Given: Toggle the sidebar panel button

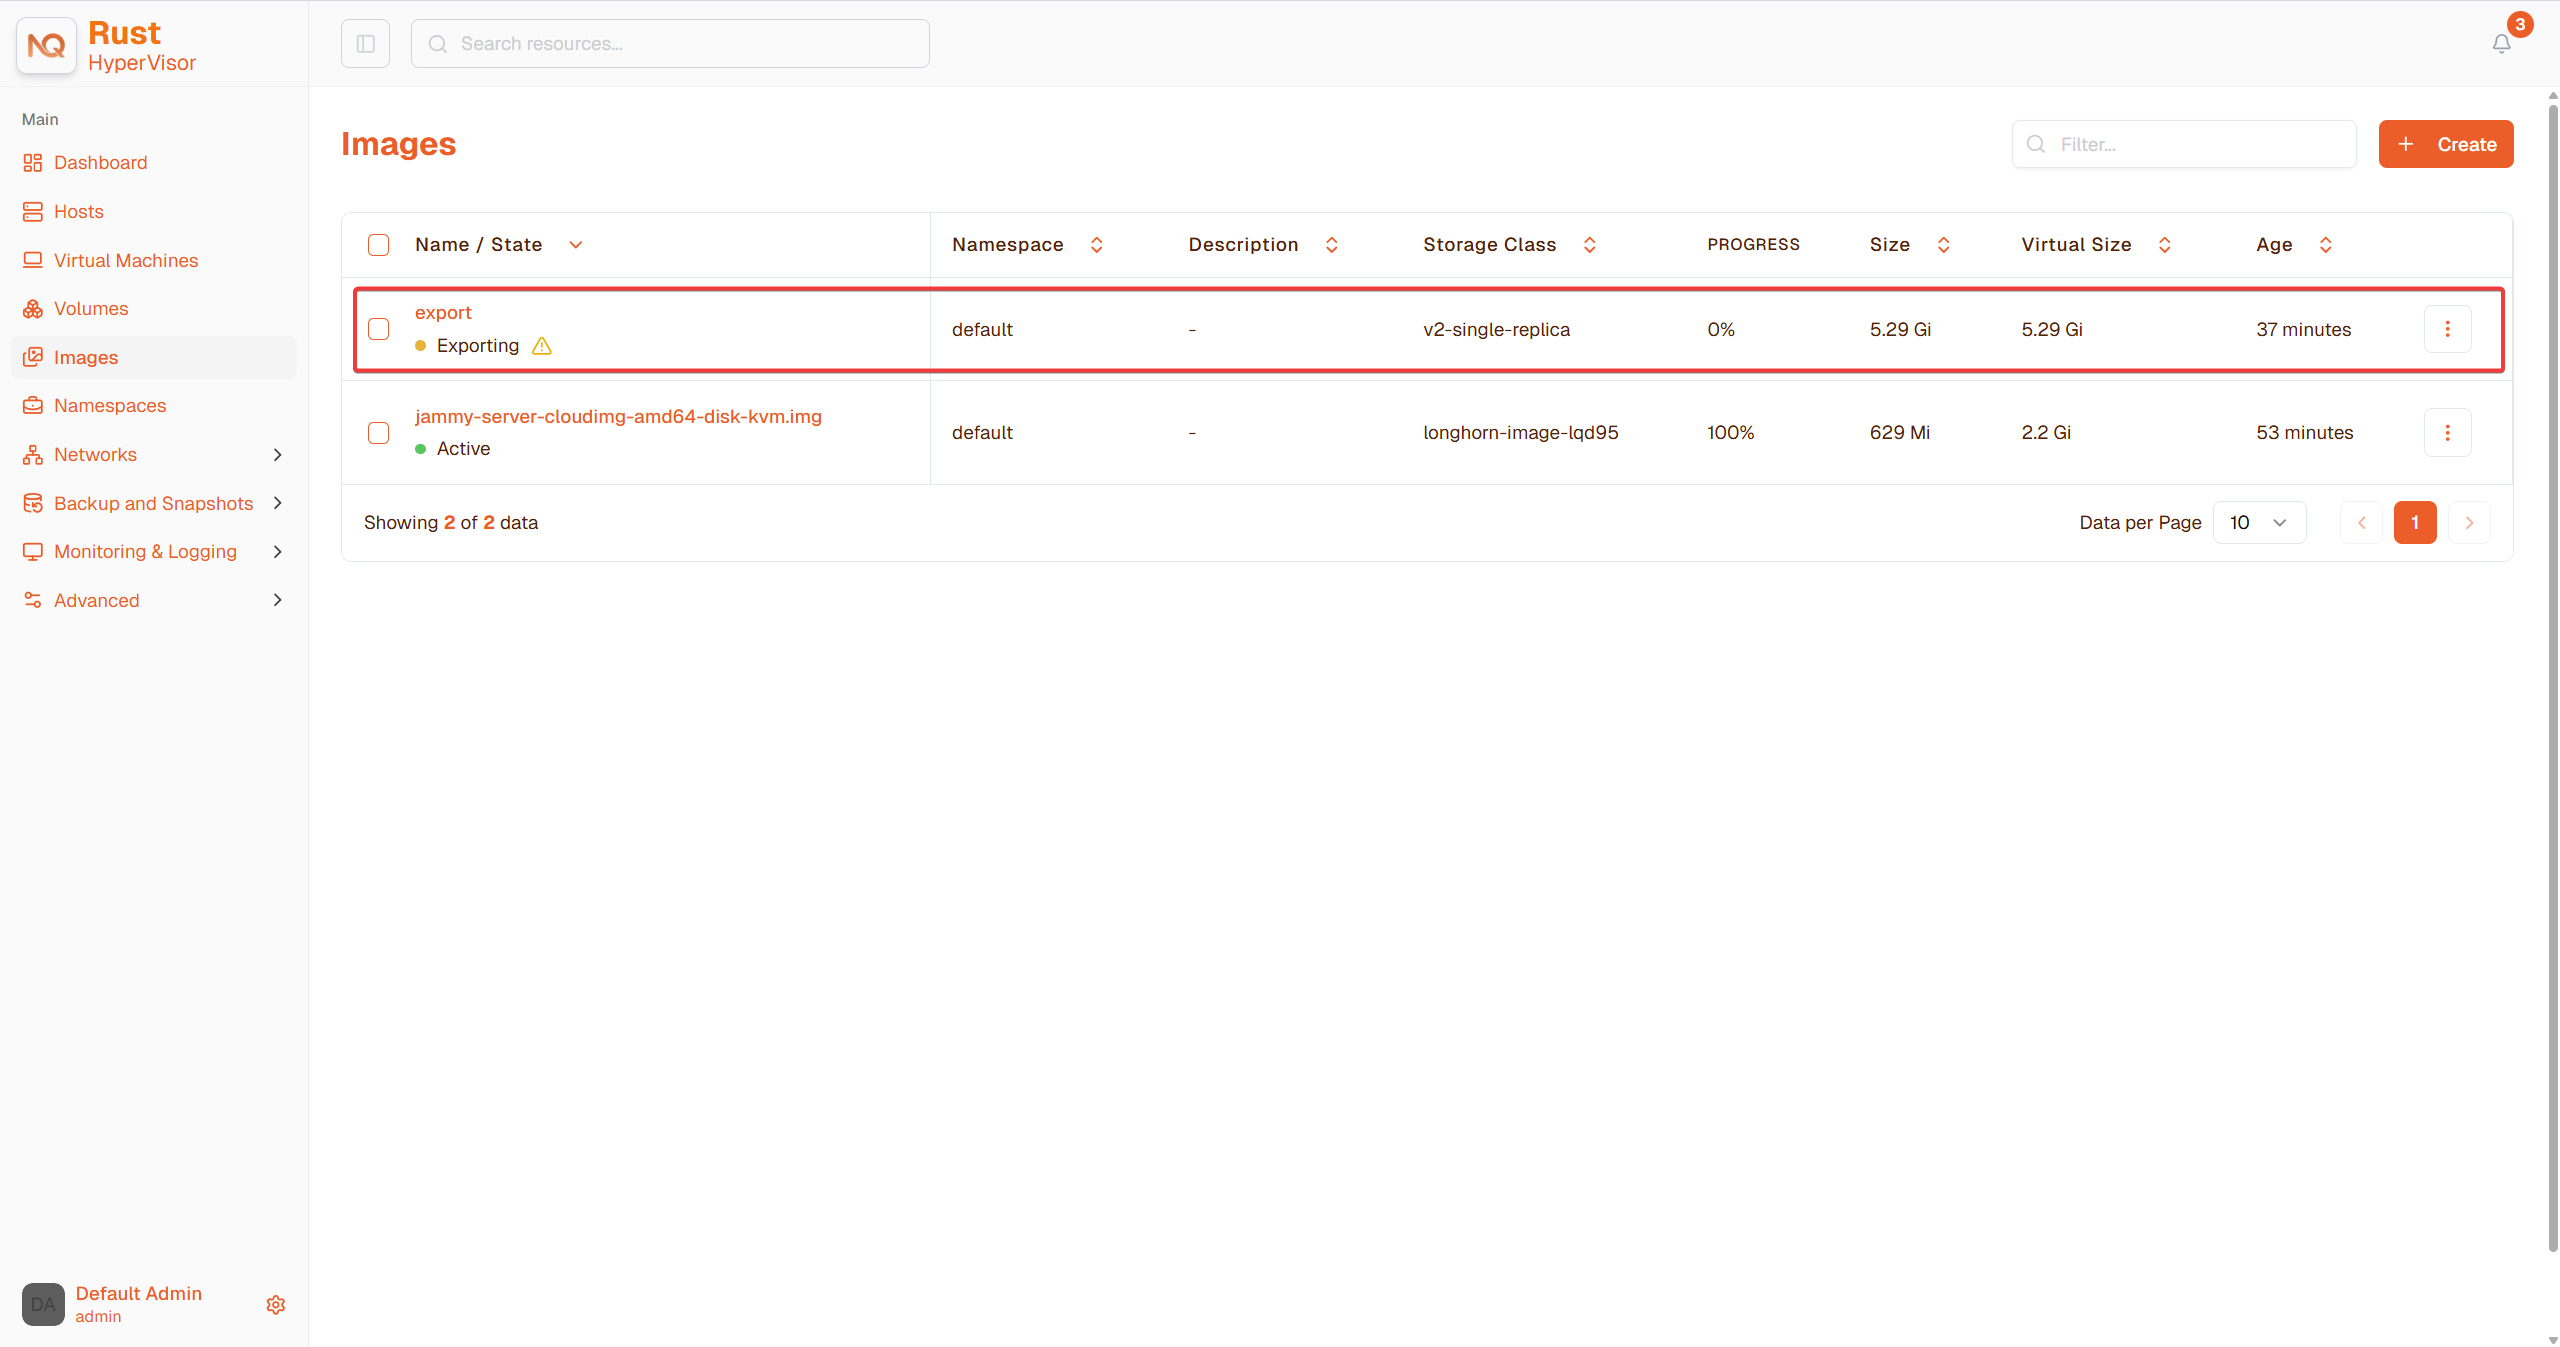Looking at the screenshot, I should pos(365,44).
